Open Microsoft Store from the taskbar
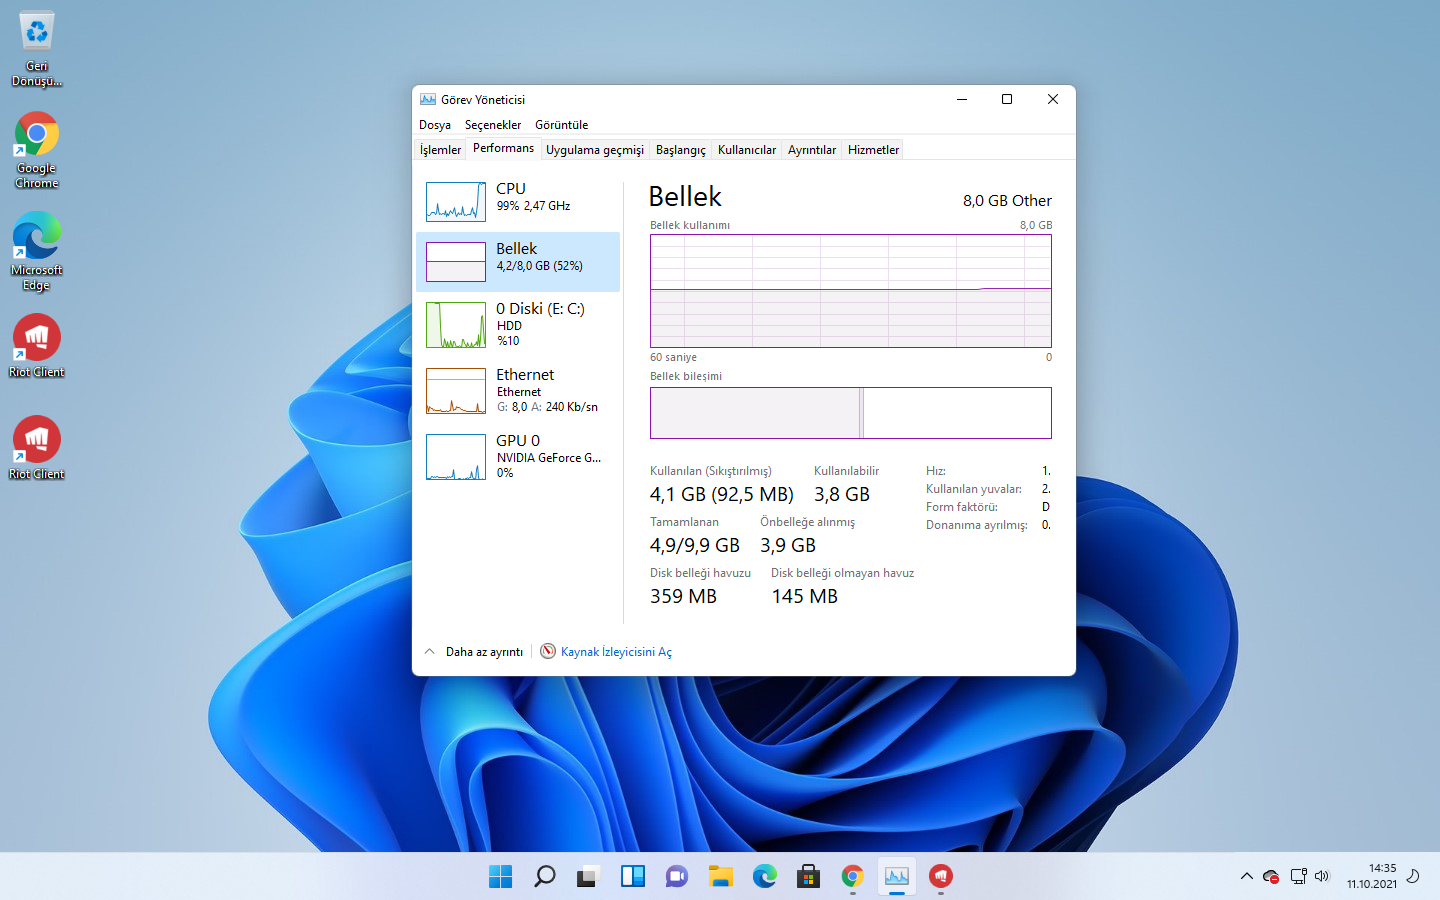1440x900 pixels. pyautogui.click(x=809, y=877)
